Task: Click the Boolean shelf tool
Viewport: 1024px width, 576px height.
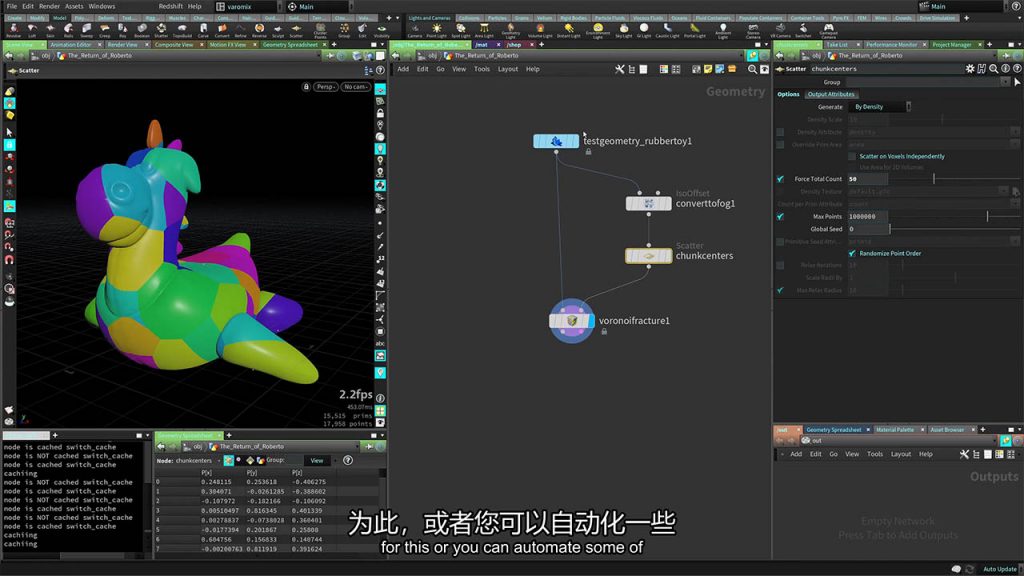Action: point(144,31)
